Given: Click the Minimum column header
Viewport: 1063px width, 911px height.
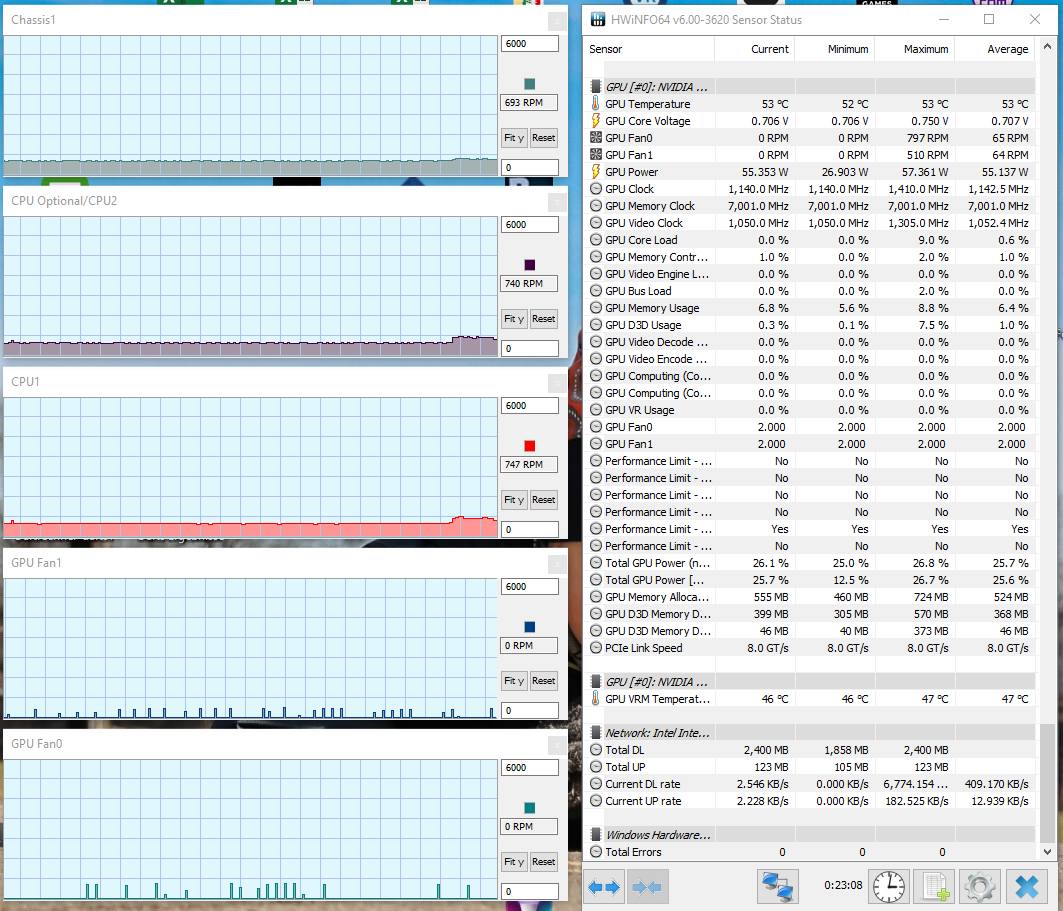Looking at the screenshot, I should point(835,49).
